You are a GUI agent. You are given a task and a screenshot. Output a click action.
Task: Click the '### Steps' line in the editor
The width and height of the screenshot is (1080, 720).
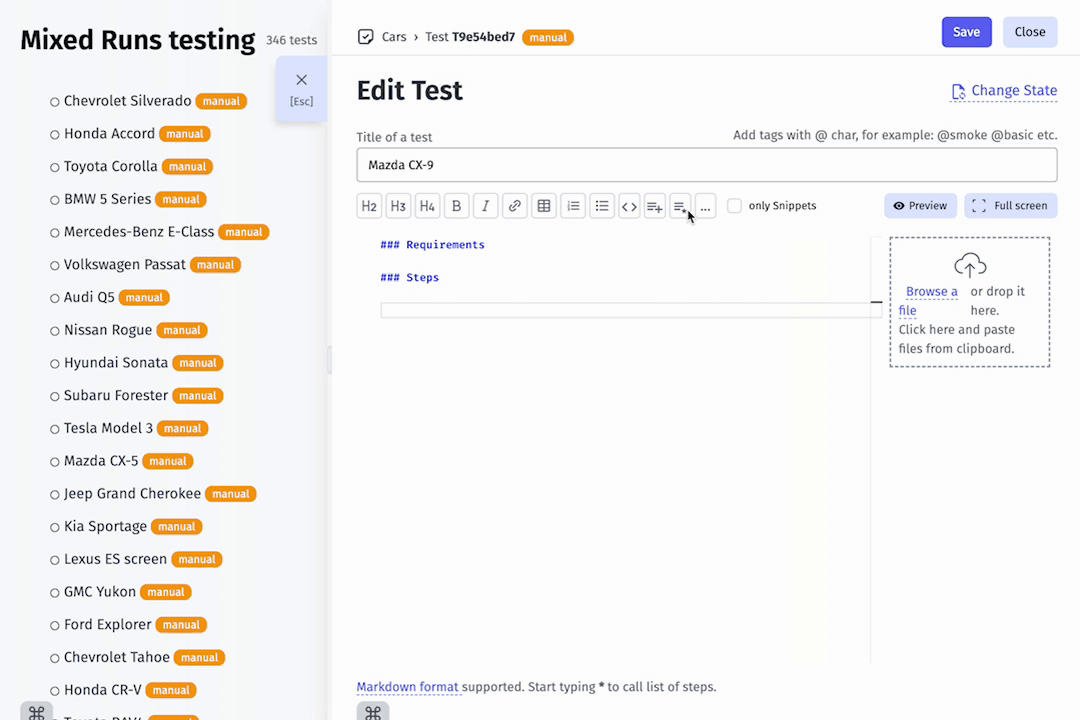tap(410, 278)
